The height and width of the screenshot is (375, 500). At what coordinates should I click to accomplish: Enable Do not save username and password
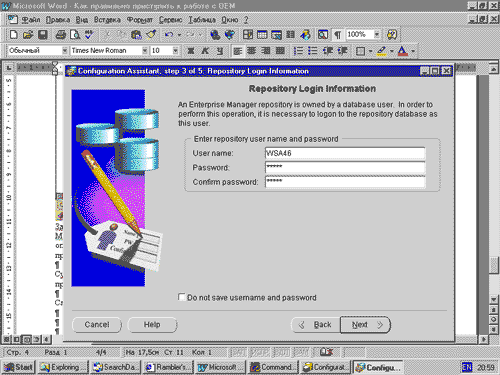coord(182,297)
